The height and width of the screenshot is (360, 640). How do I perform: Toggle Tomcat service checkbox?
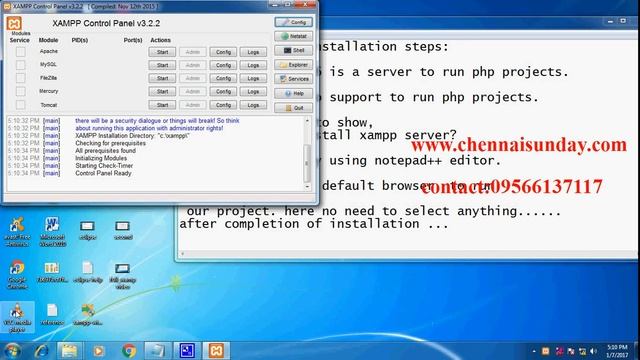click(20, 105)
